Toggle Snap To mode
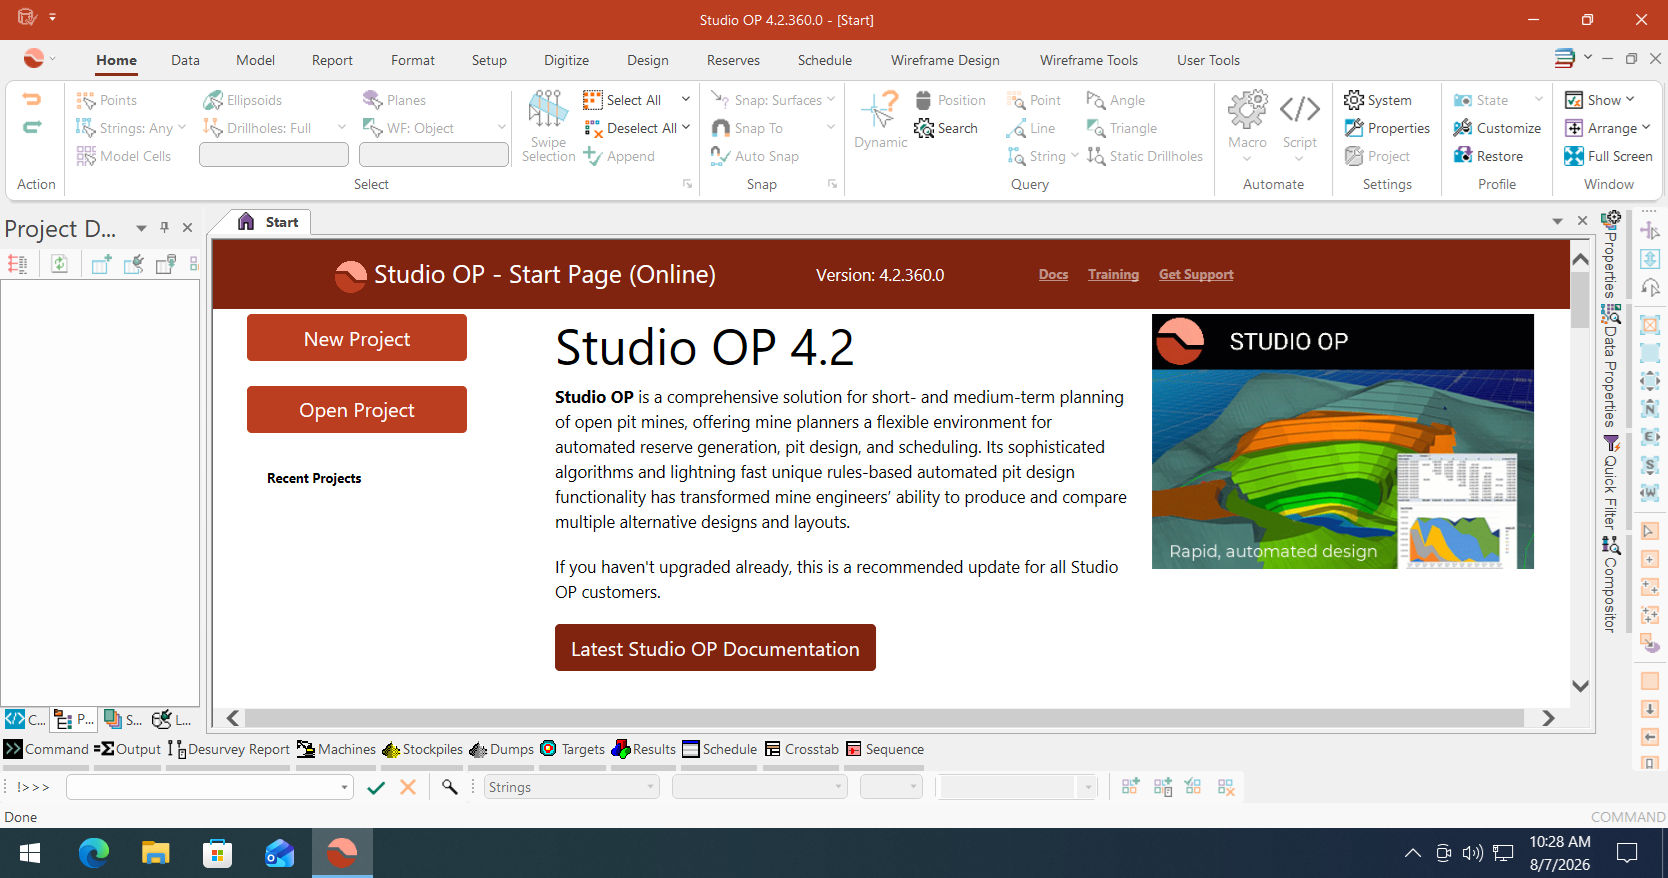This screenshot has height=878, width=1668. tap(747, 128)
